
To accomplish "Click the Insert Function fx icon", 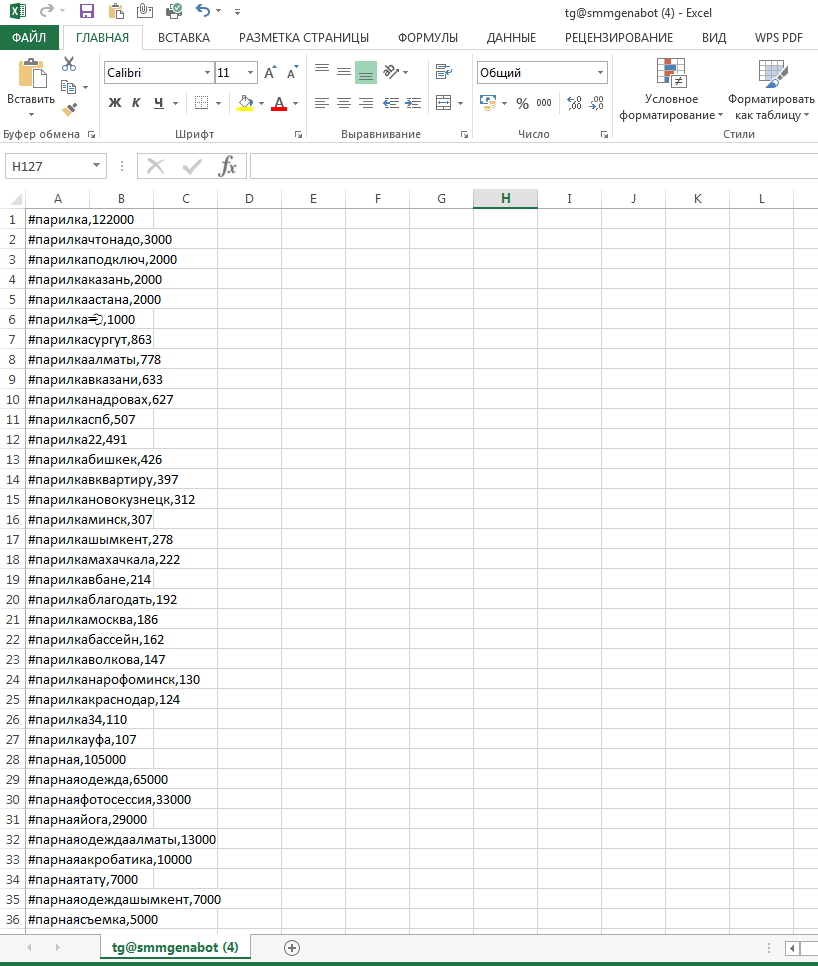I will click(x=227, y=166).
